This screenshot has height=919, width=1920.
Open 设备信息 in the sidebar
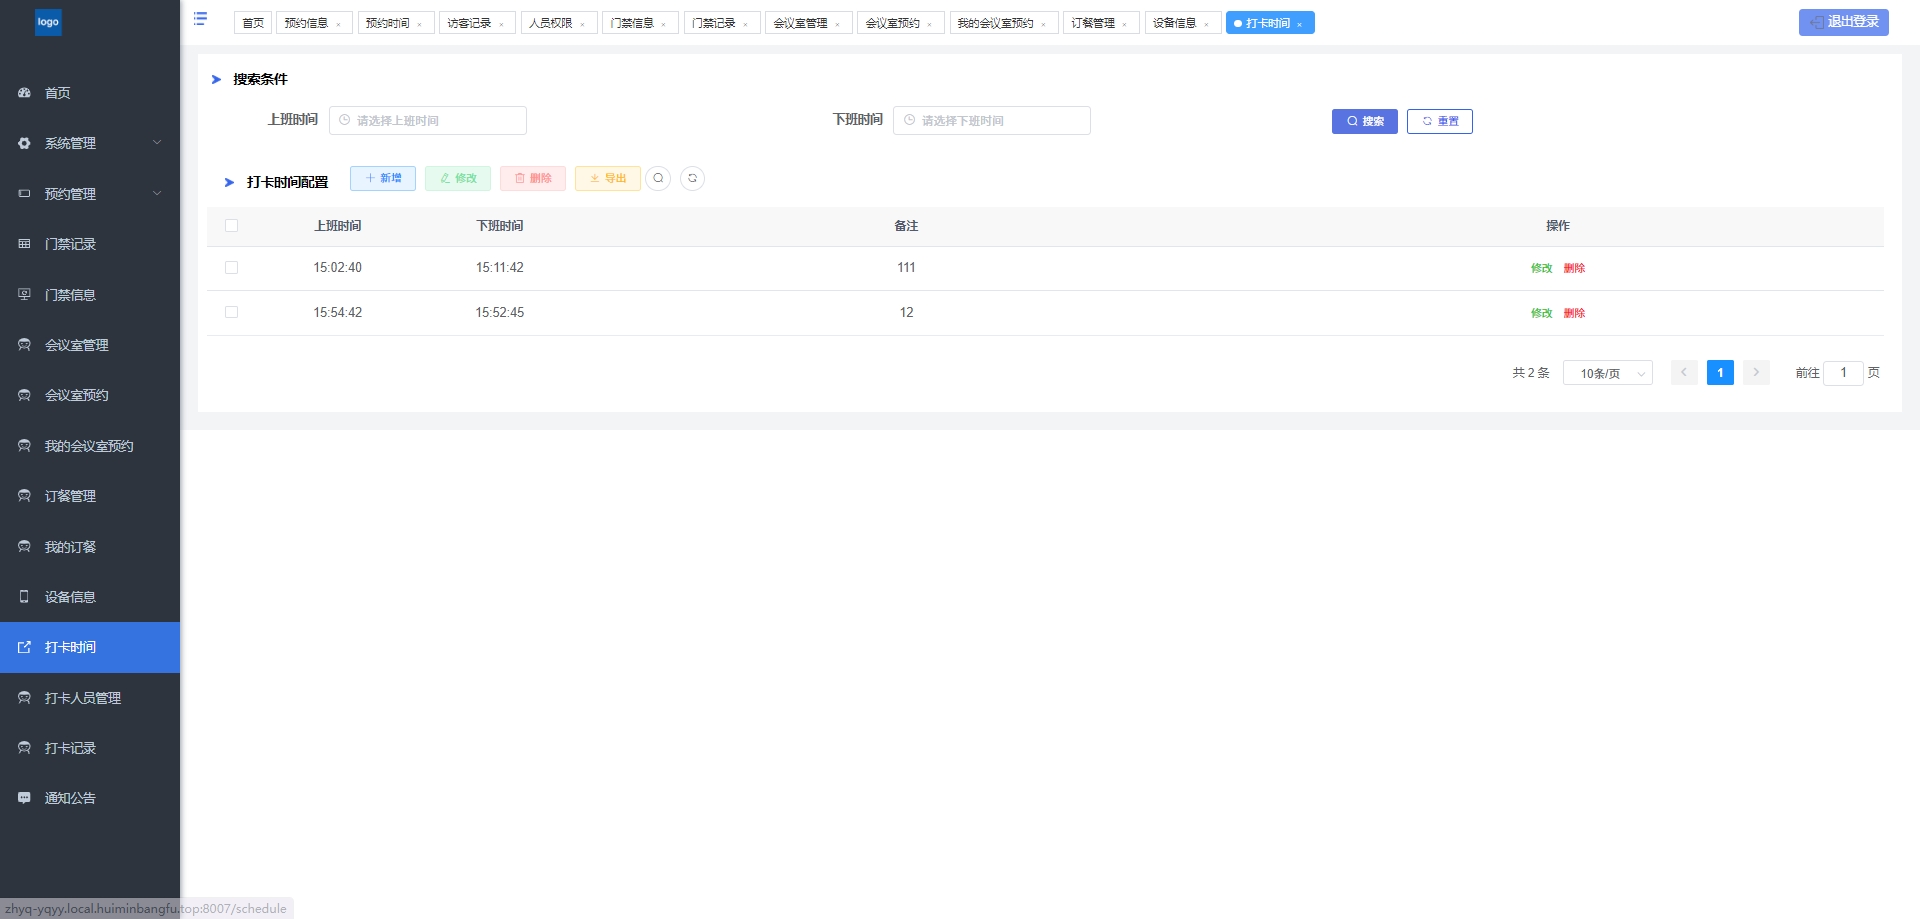pos(90,597)
